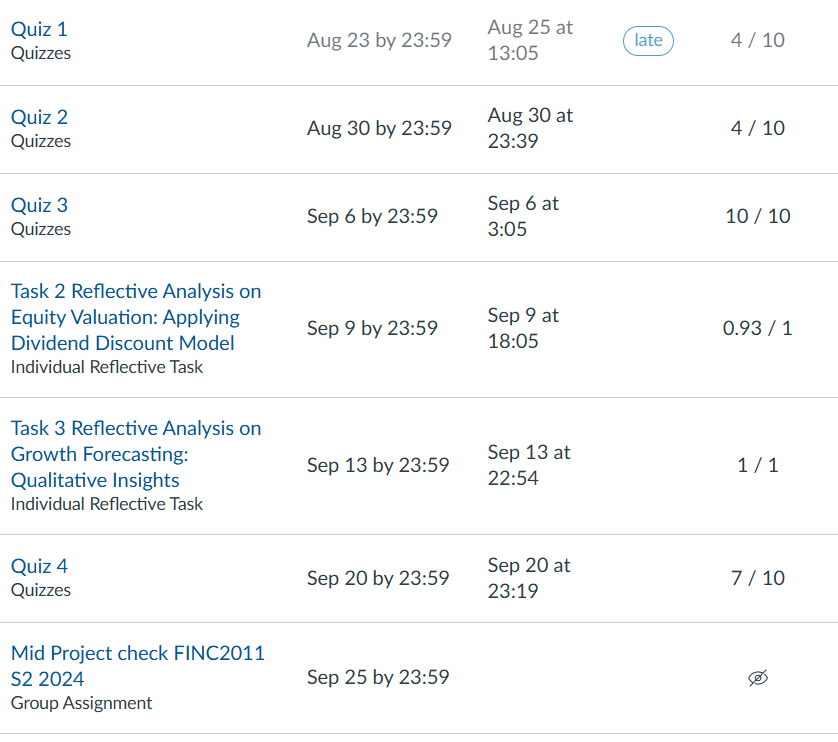838x742 pixels.
Task: Open the Quiz 4 assignment link
Action: click(x=39, y=566)
